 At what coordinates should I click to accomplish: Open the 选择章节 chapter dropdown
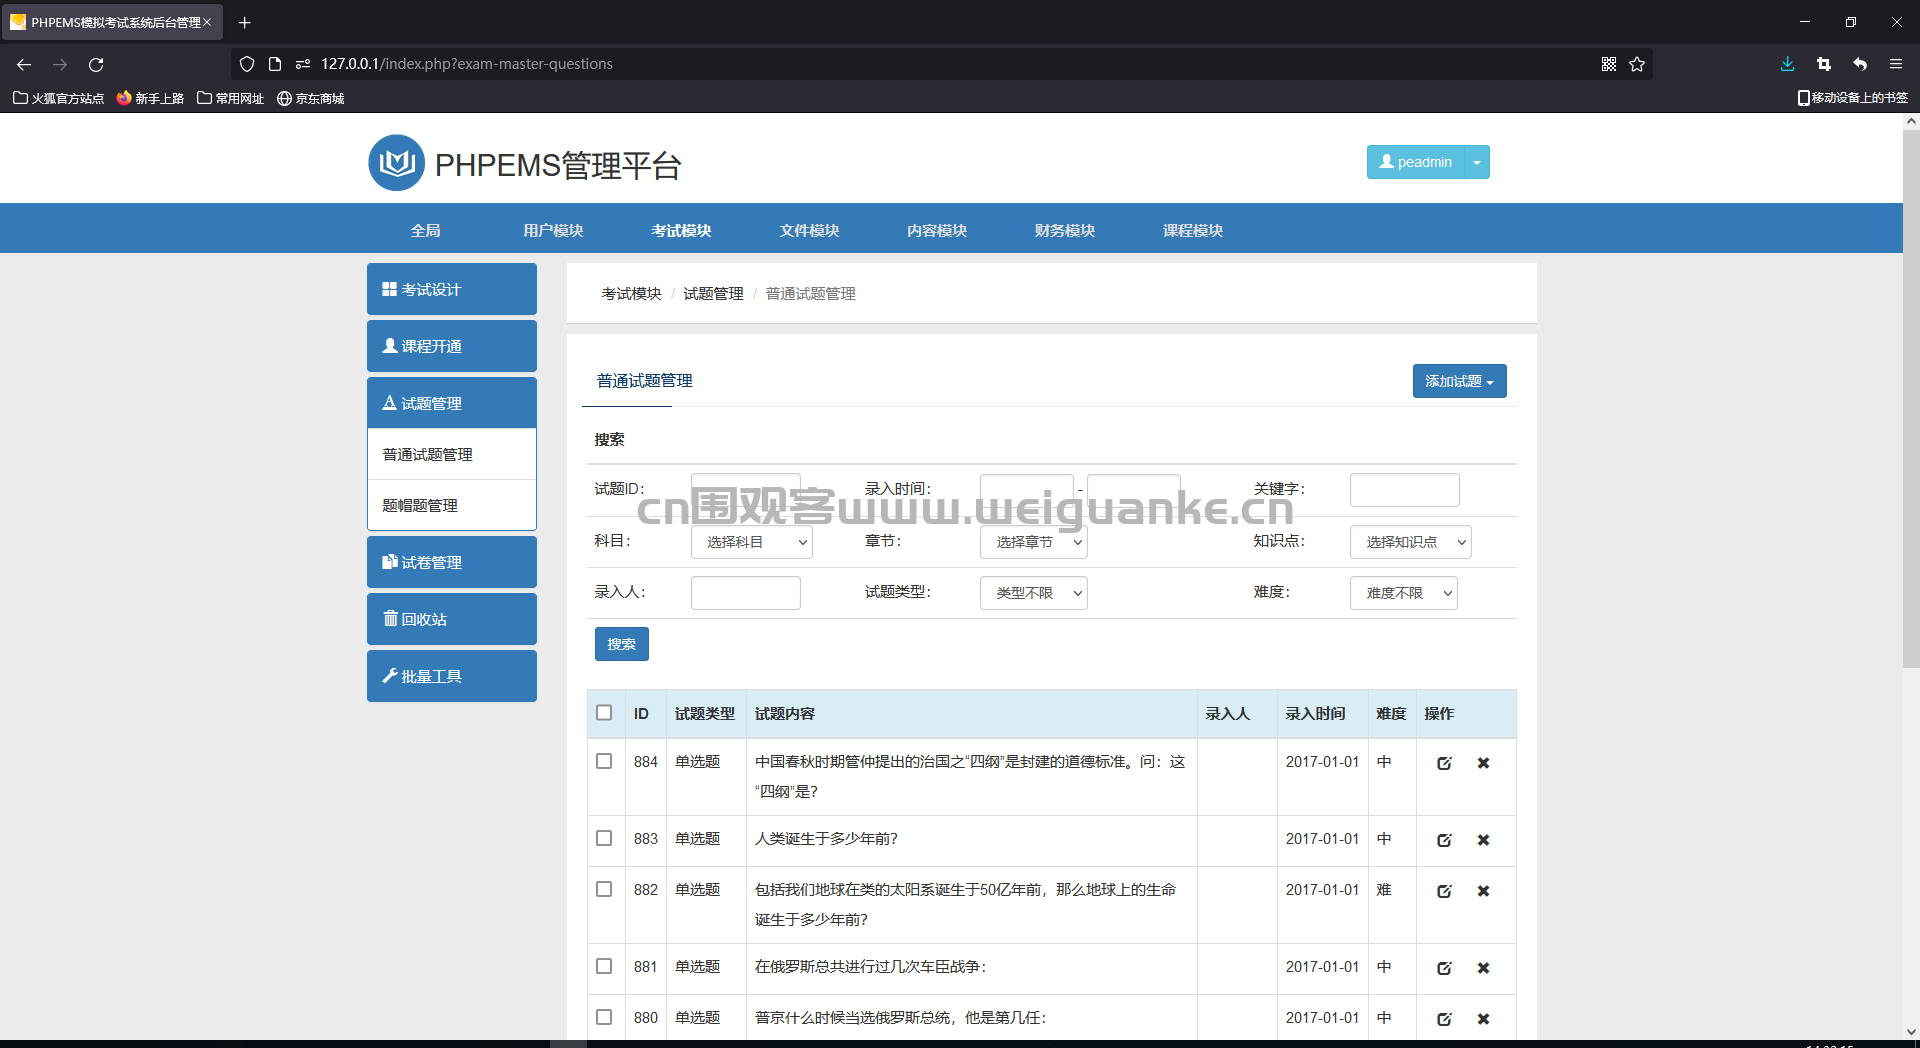pyautogui.click(x=1034, y=542)
